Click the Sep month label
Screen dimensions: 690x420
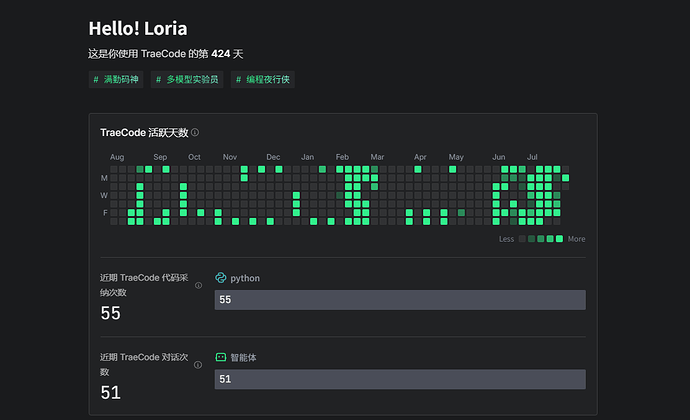[x=160, y=157]
